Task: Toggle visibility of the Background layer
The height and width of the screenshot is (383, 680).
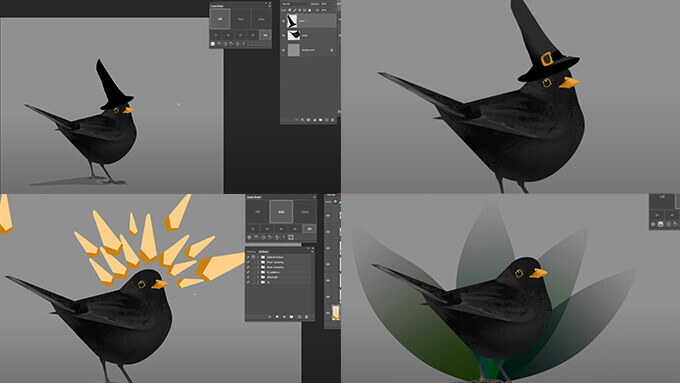Action: point(283,50)
